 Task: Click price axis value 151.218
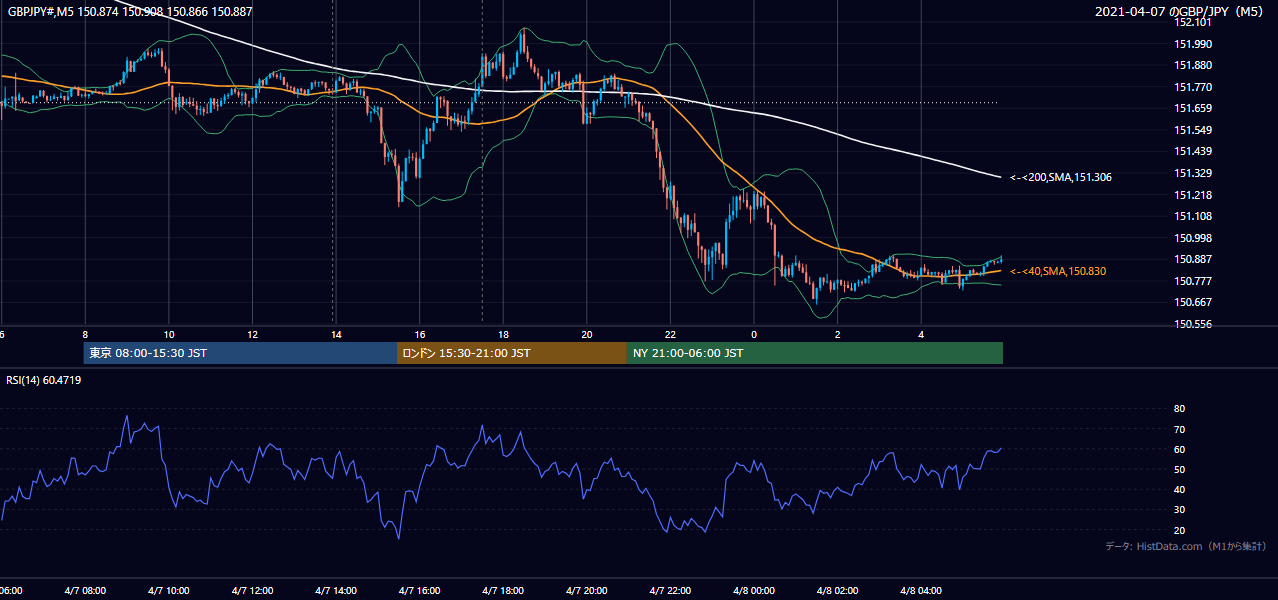[1192, 195]
